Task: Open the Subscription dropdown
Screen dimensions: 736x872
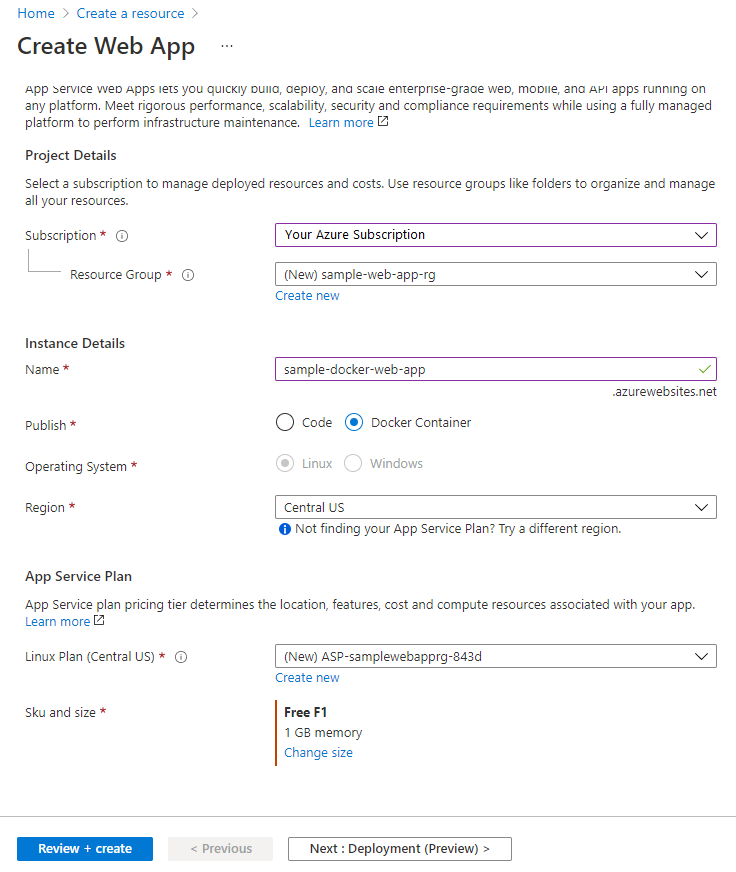Action: 496,235
